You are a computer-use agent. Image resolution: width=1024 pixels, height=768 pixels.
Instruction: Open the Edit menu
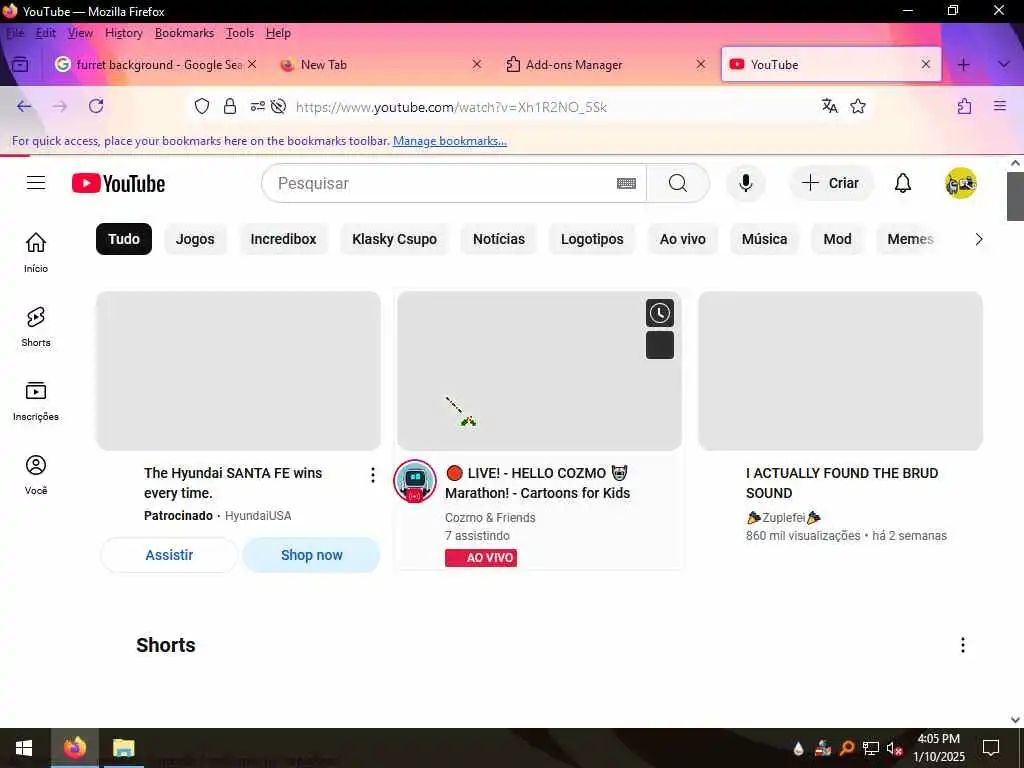coord(45,33)
